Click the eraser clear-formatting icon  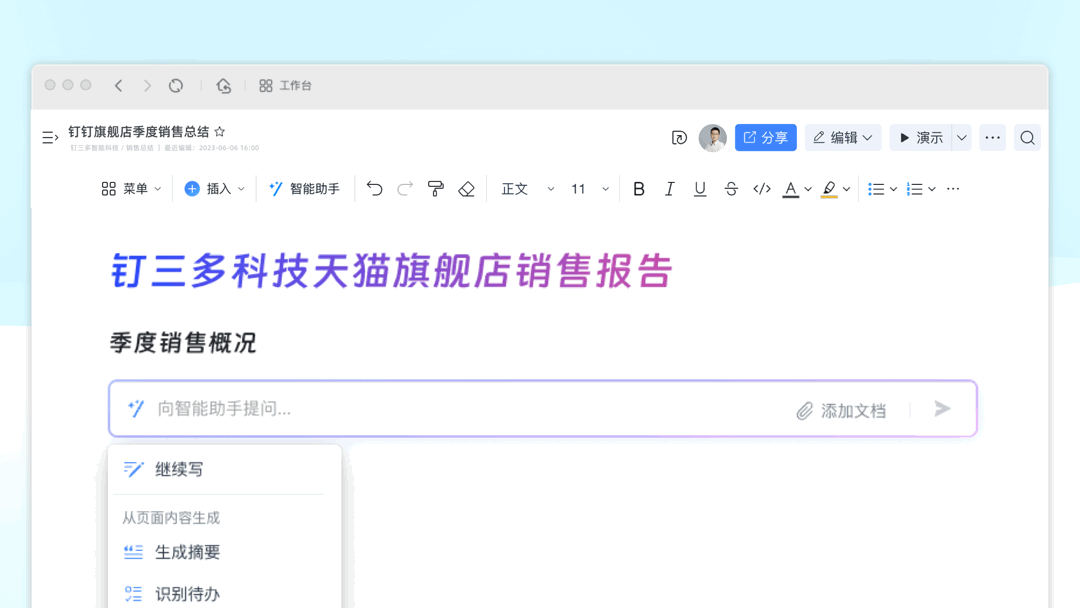[466, 189]
